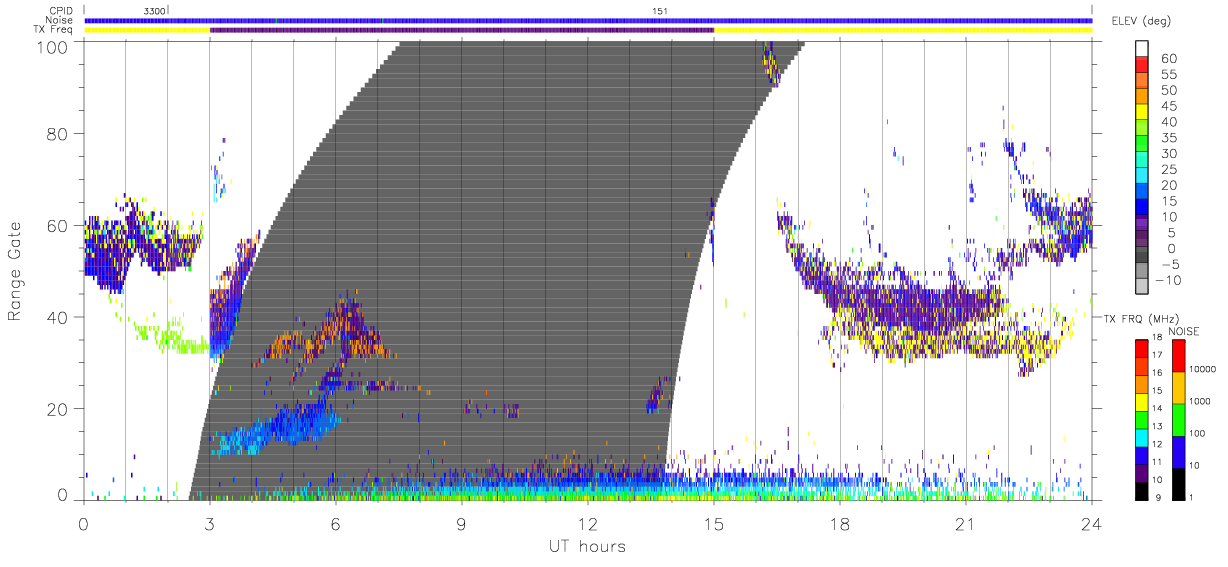Click the ELEV (deg) legend title

coord(1141,21)
